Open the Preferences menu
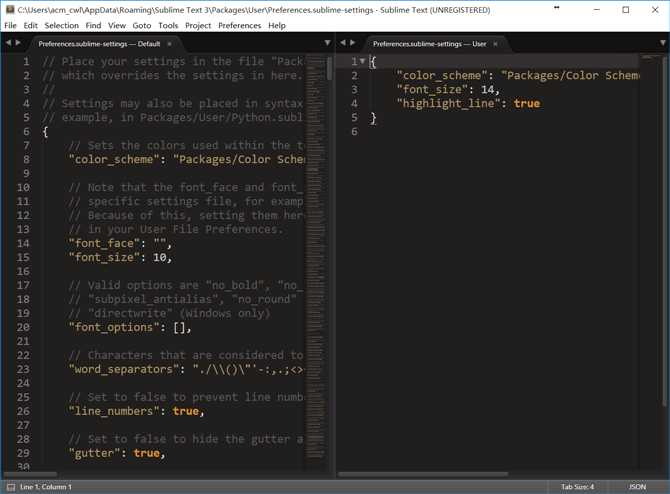Image resolution: width=670 pixels, height=494 pixels. 239,26
